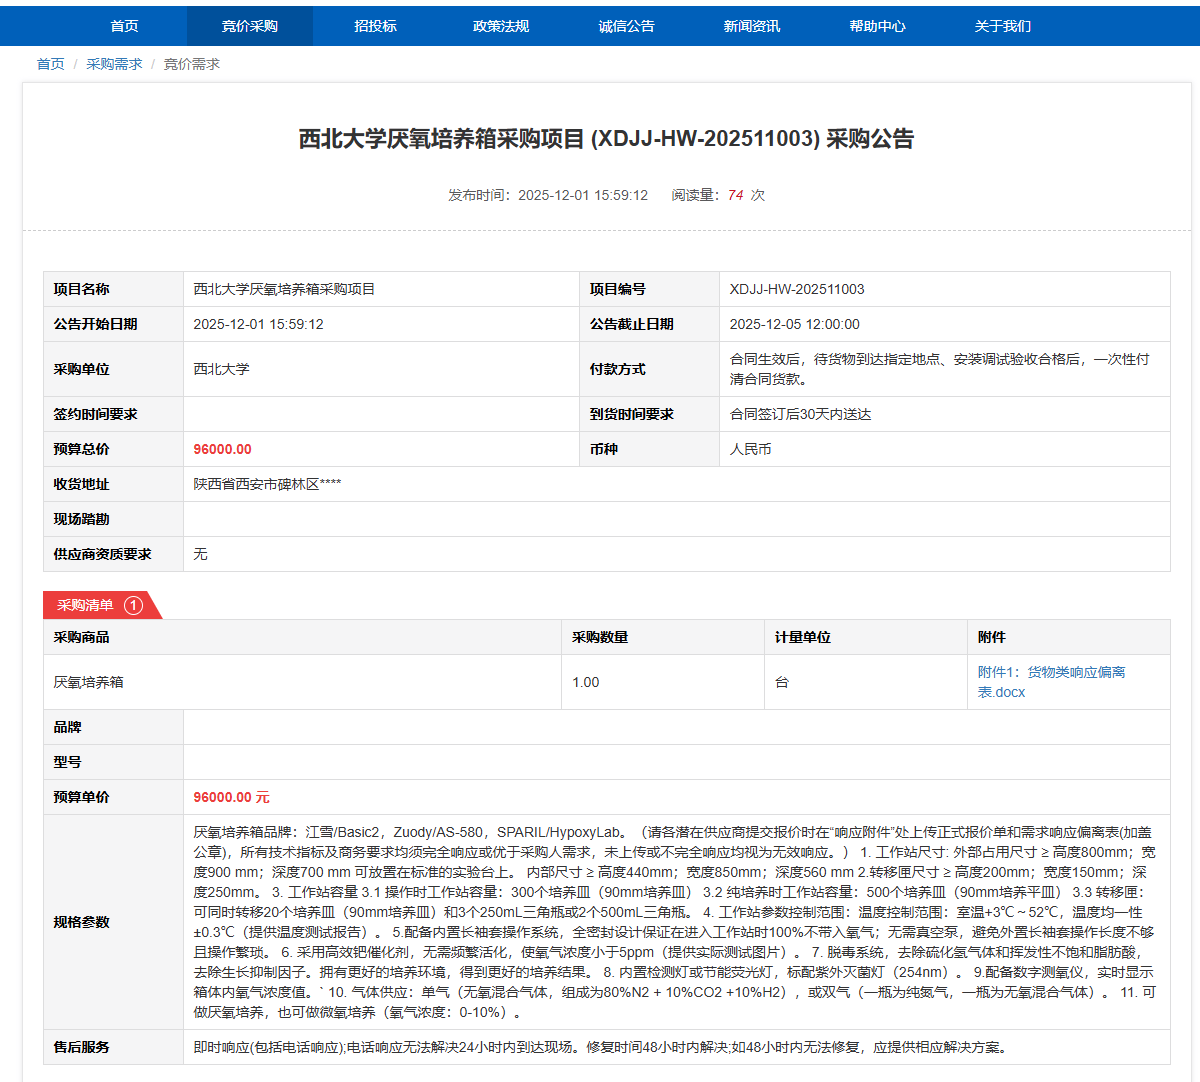Click the circled number 1 badge
Screen dimensions: 1200x1082
pyautogui.click(x=133, y=605)
